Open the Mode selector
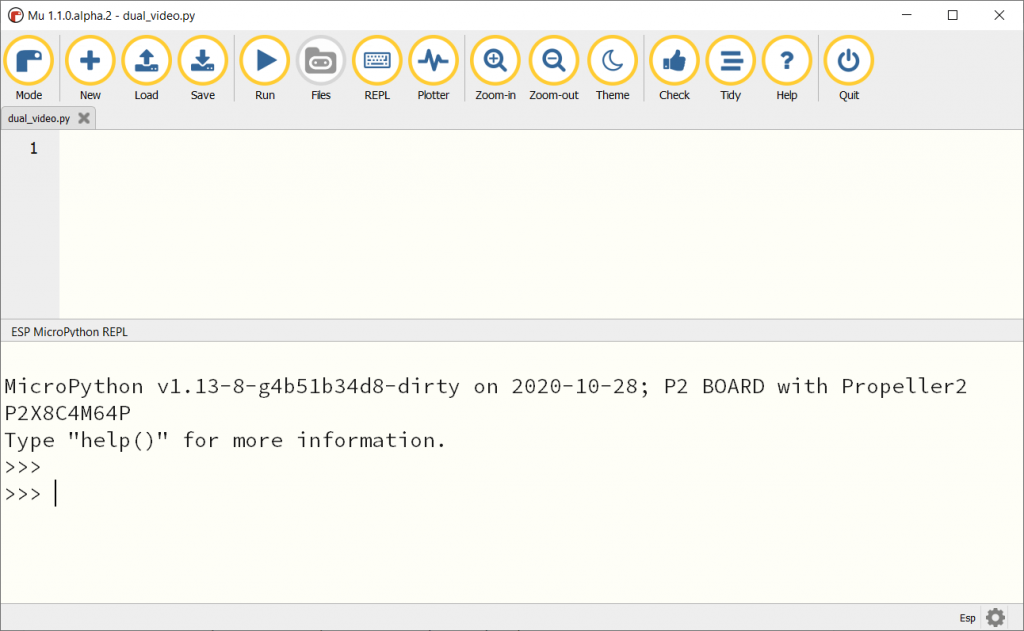The image size is (1024, 631). [29, 61]
